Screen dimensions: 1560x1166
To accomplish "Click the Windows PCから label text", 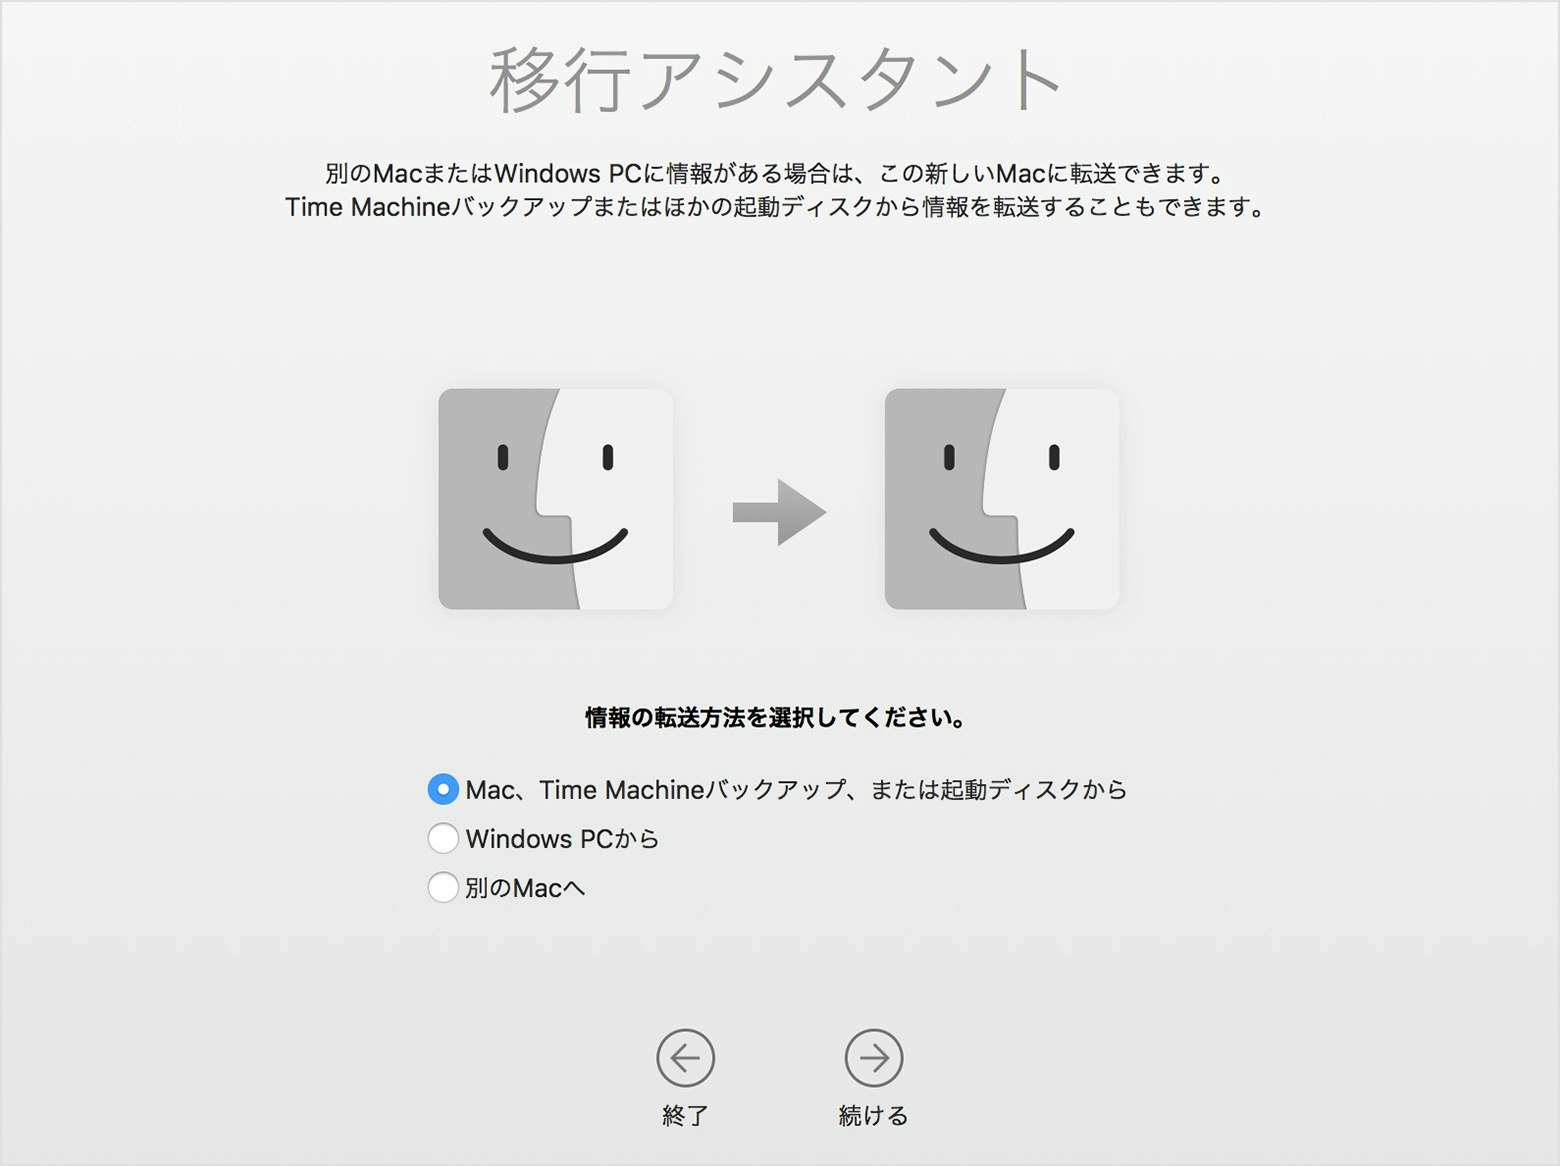I will [x=560, y=838].
